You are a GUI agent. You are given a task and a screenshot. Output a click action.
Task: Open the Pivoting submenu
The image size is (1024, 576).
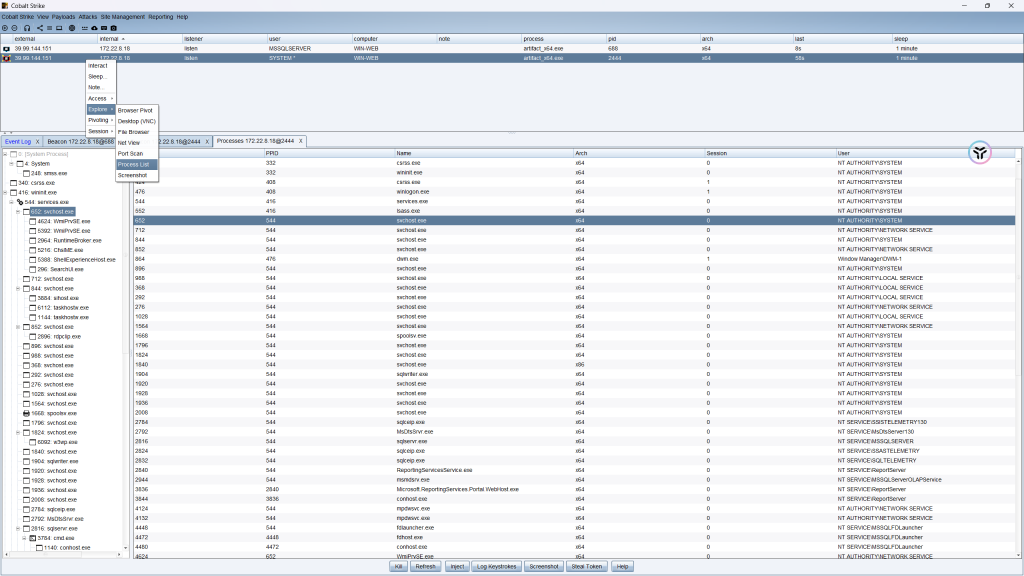coord(101,120)
